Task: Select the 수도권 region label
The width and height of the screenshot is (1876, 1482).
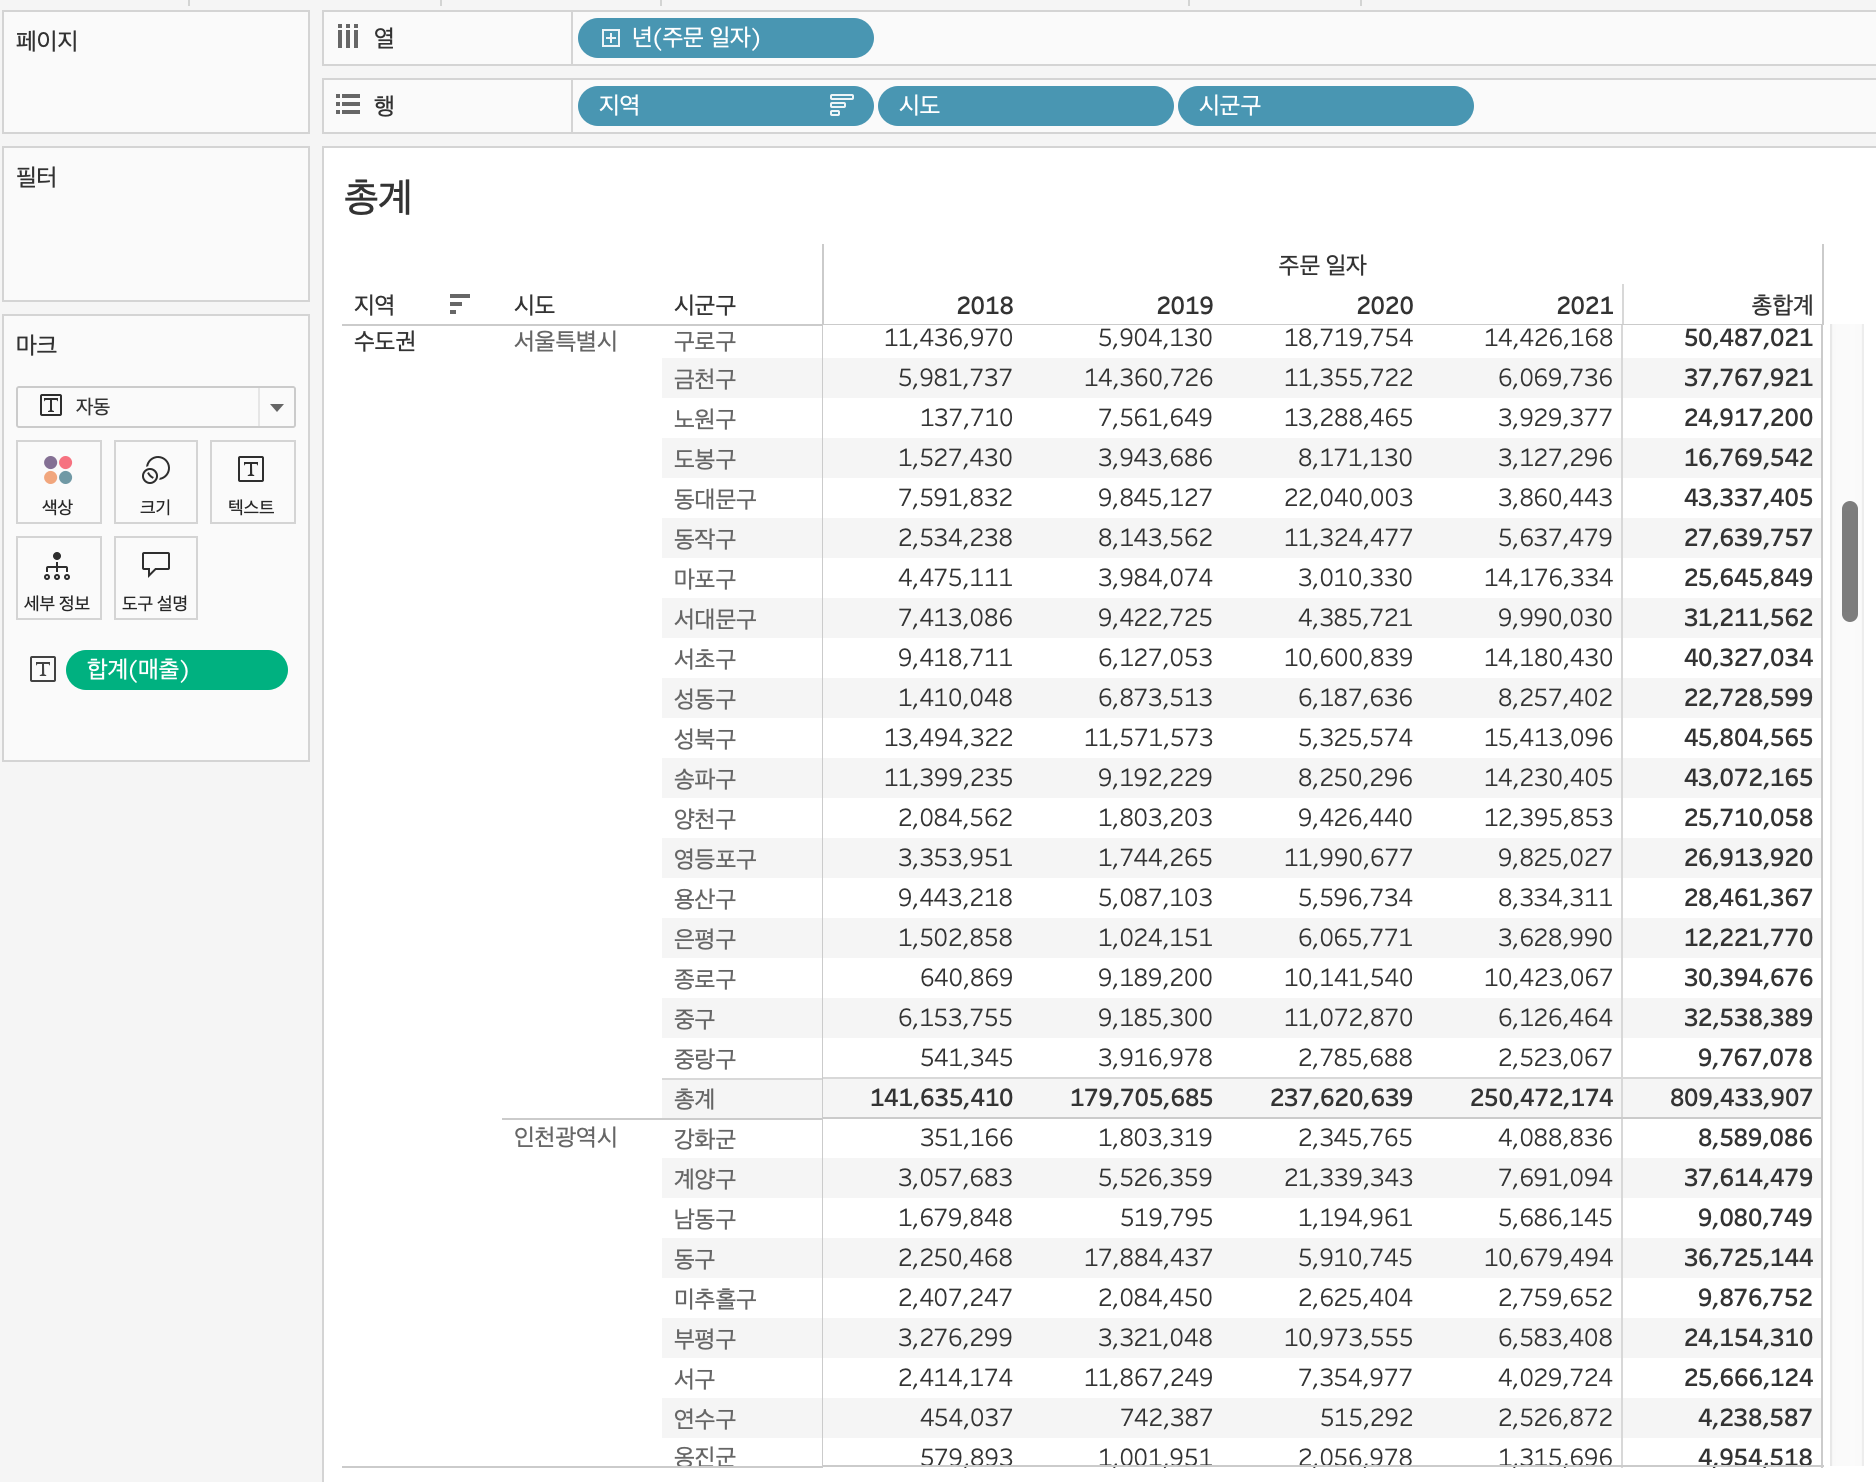Action: click(385, 341)
